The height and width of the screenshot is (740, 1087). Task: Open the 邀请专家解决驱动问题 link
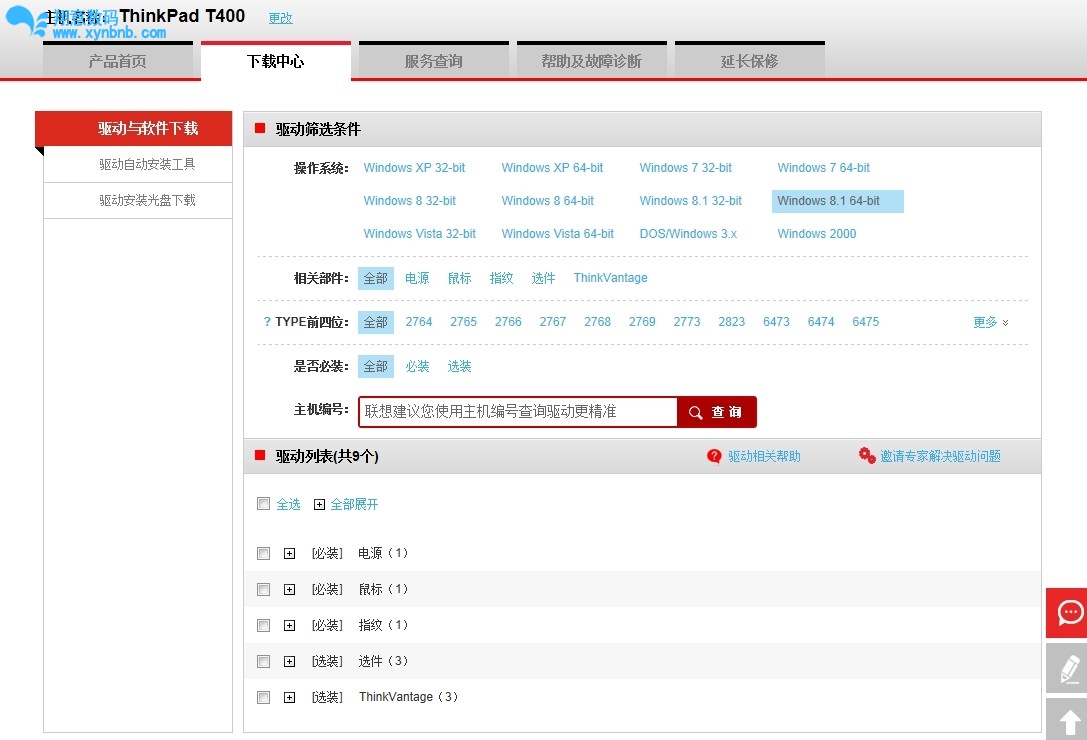click(x=940, y=456)
